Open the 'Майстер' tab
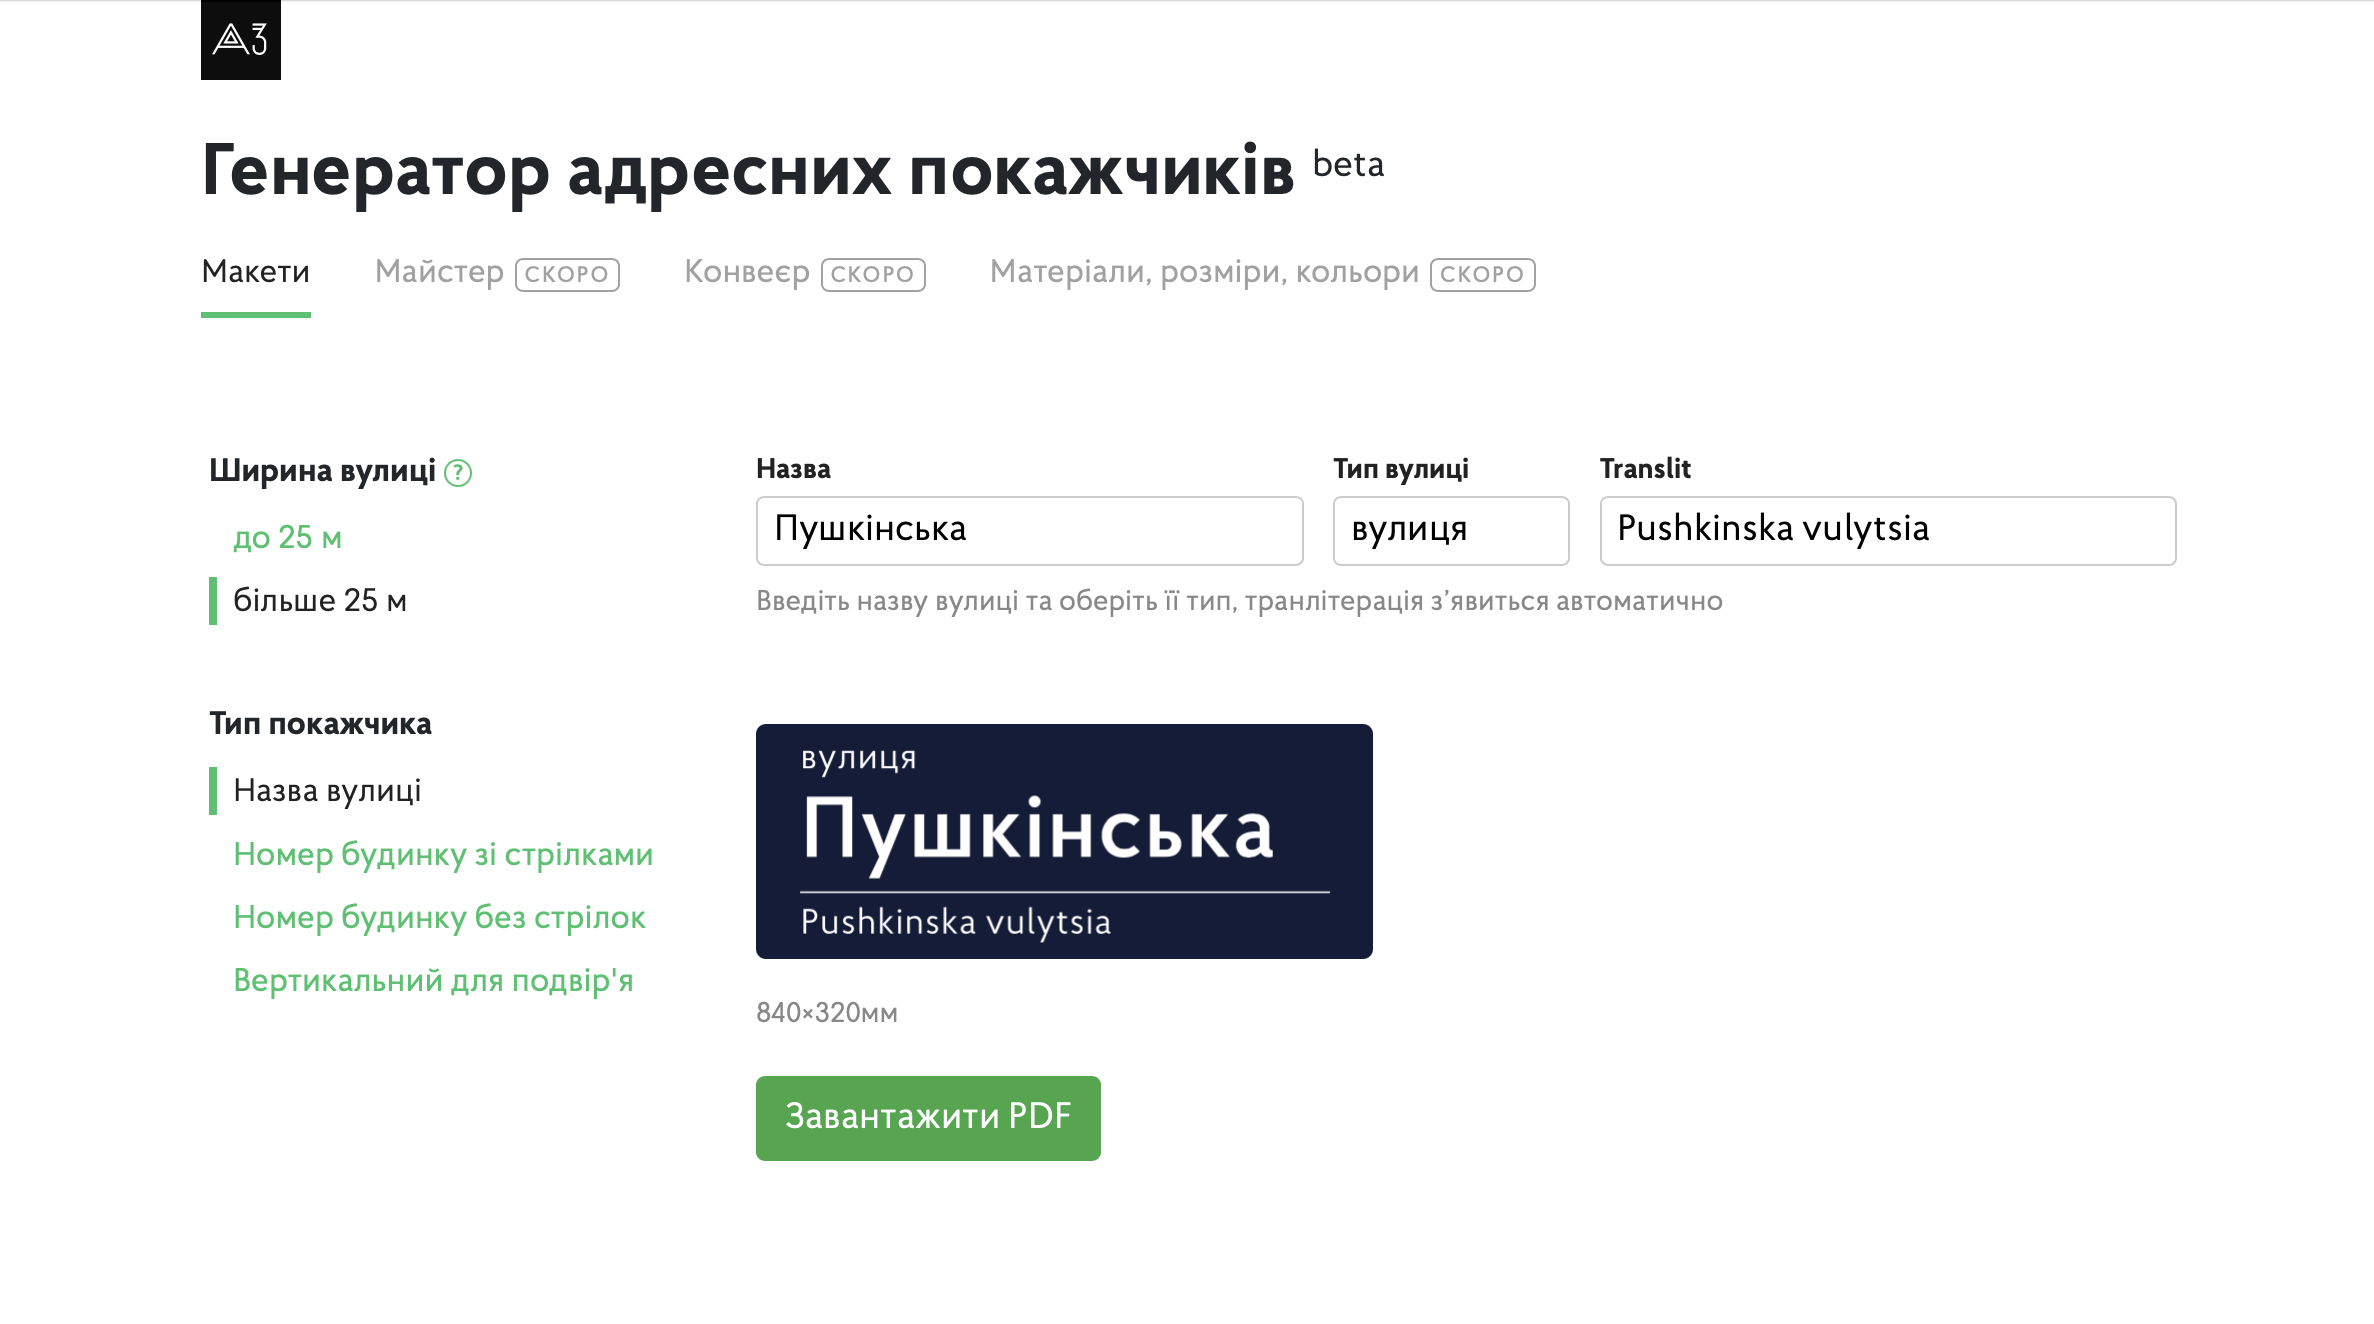 [438, 271]
